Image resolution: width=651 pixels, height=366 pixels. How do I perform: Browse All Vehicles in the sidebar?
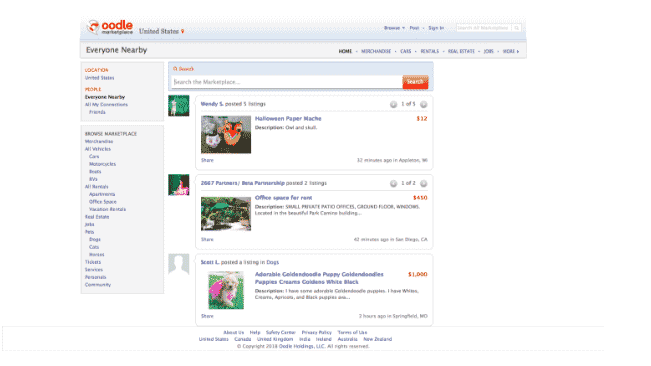pyautogui.click(x=98, y=149)
